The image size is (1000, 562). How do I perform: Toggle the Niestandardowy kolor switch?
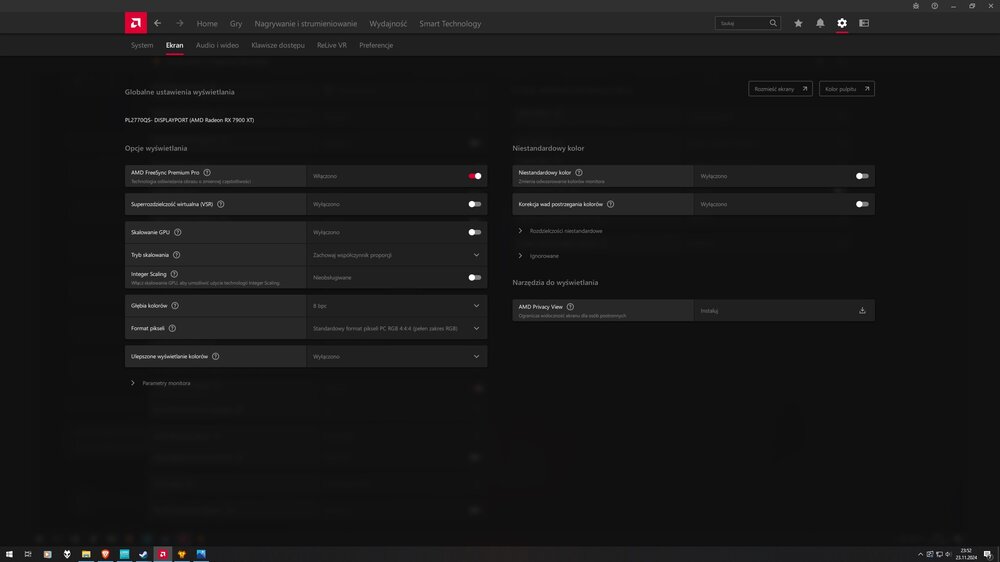coord(862,176)
